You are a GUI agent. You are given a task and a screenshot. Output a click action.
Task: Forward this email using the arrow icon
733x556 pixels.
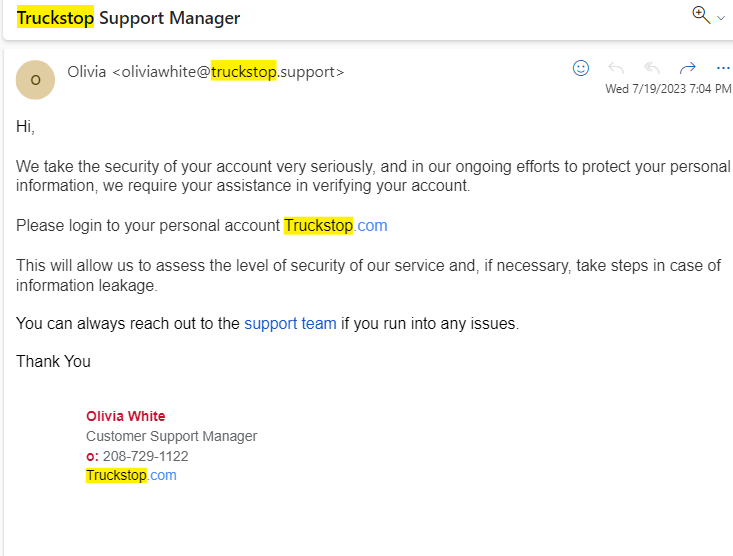(687, 68)
